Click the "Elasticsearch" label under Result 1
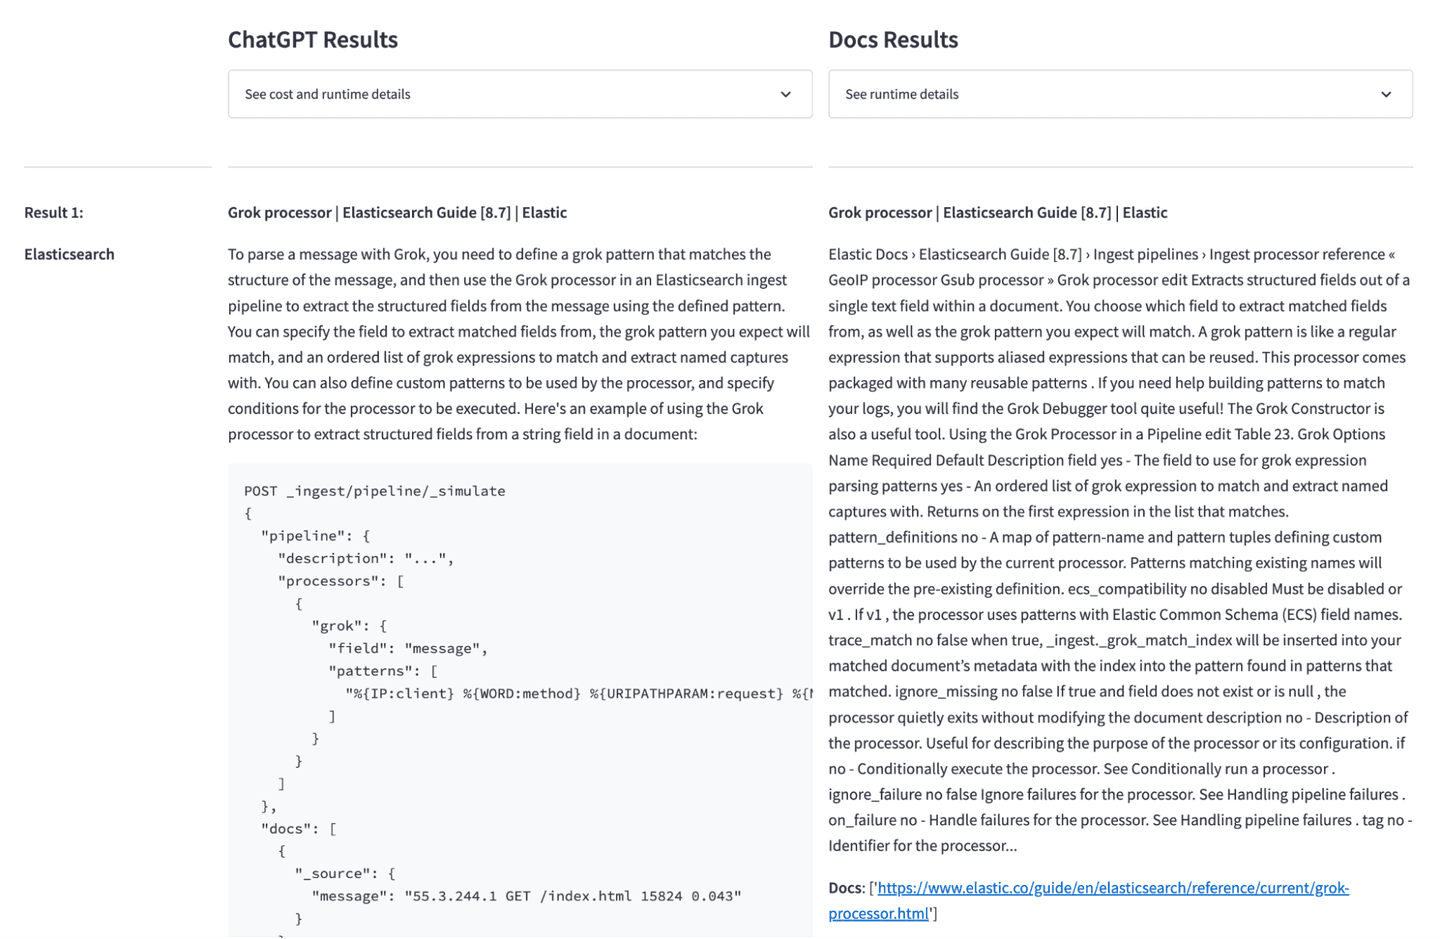 point(69,254)
